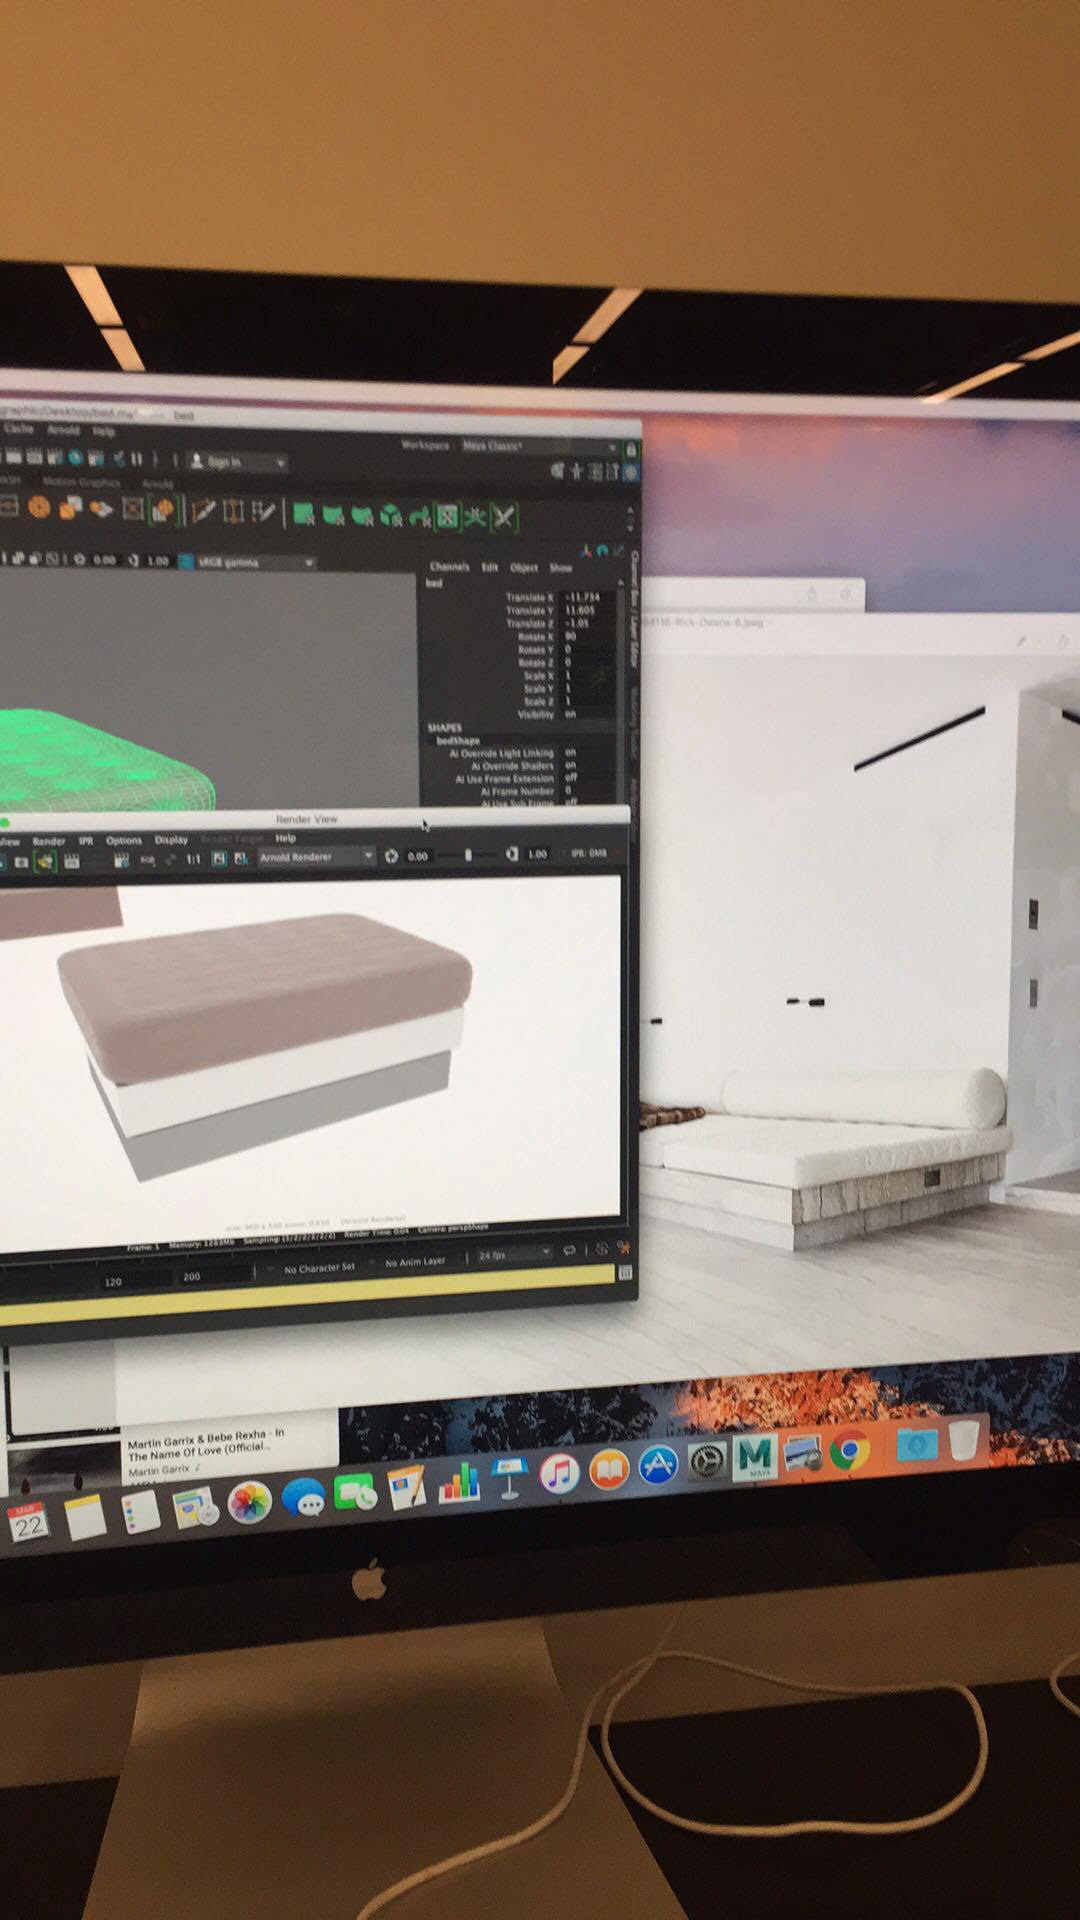The image size is (1080, 1920).
Task: Adjust the Render View exposure slider
Action: click(467, 855)
